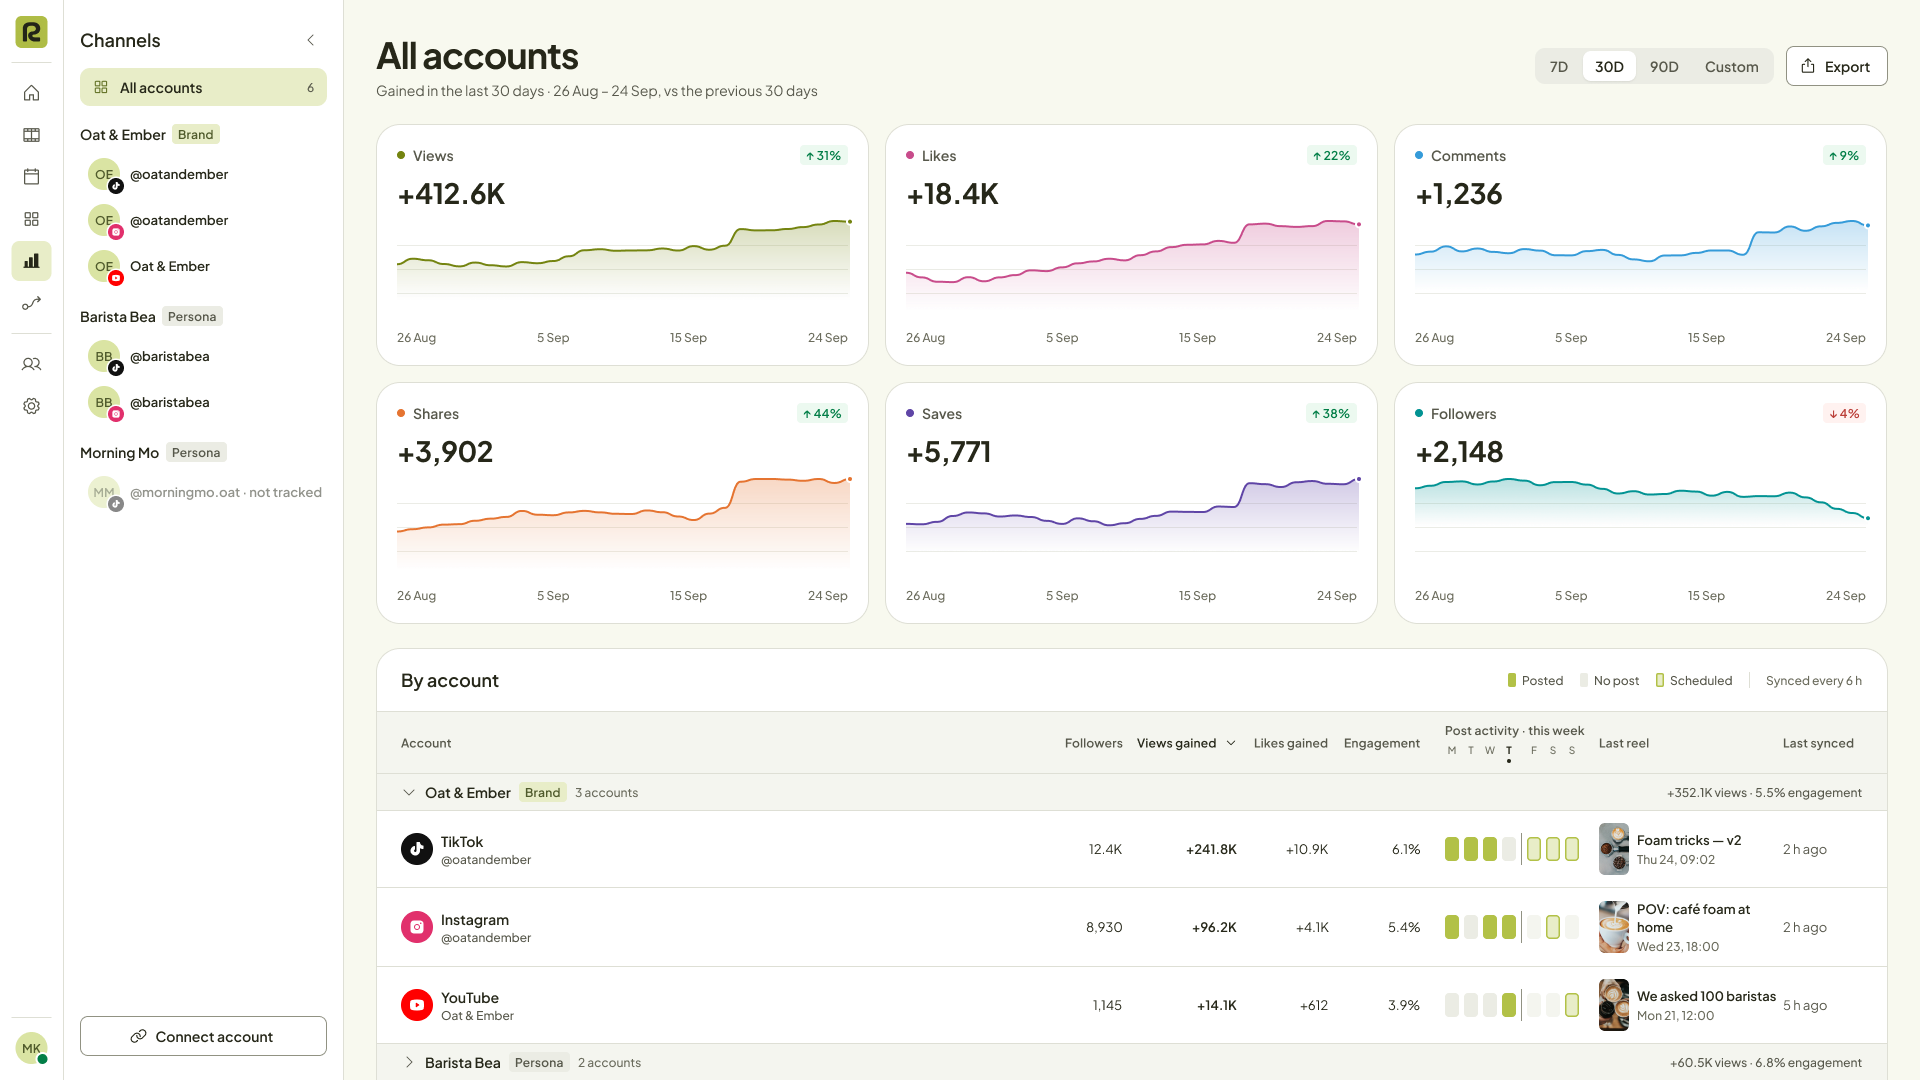
Task: Click the Shares 44% increase badge
Action: point(822,413)
